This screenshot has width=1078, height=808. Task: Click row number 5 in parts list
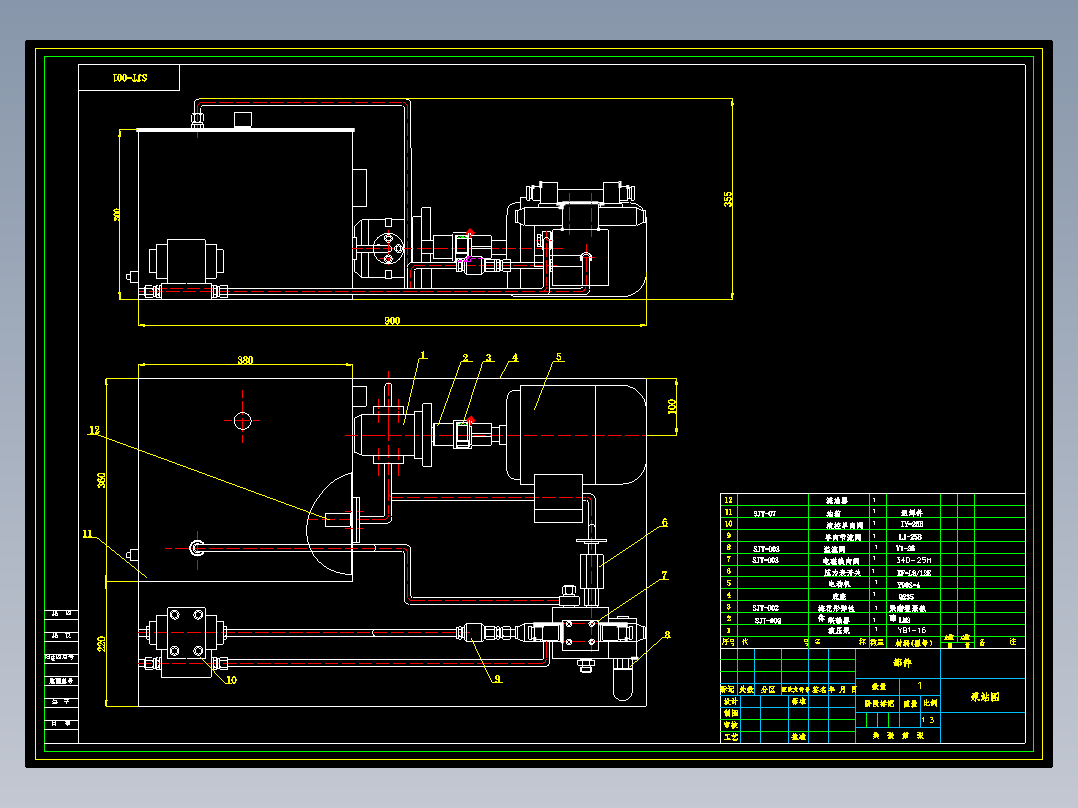pyautogui.click(x=729, y=582)
